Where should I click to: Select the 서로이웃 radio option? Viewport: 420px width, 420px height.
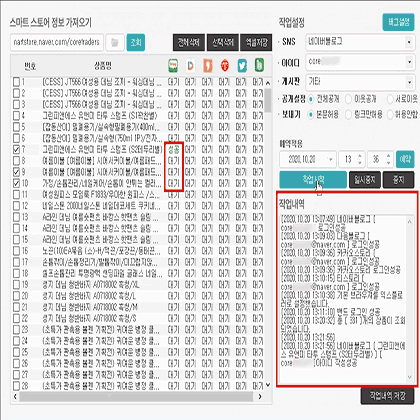[x=390, y=99]
